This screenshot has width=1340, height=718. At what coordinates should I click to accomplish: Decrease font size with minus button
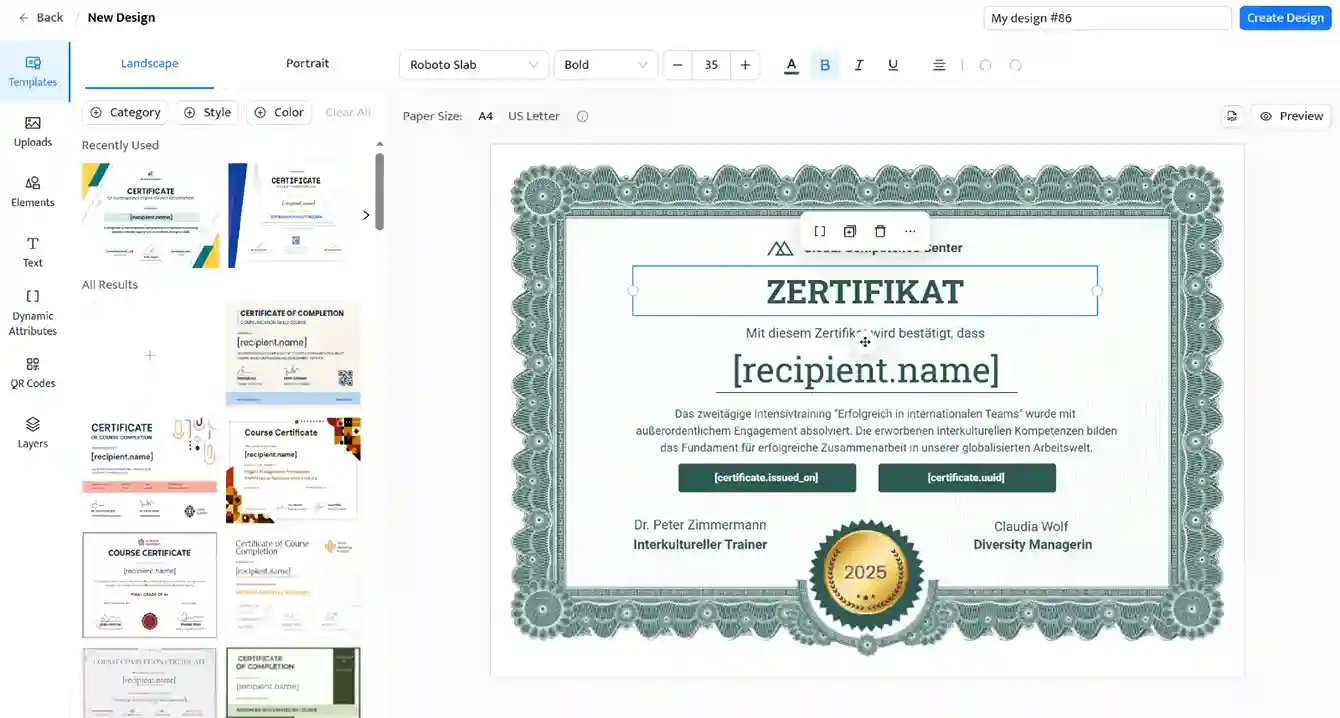[677, 65]
